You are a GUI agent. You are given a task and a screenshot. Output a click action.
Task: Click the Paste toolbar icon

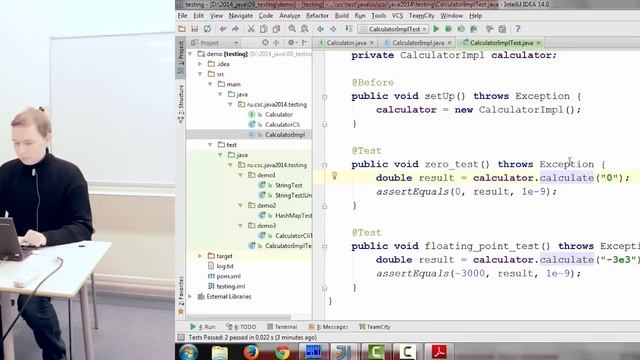(276, 29)
